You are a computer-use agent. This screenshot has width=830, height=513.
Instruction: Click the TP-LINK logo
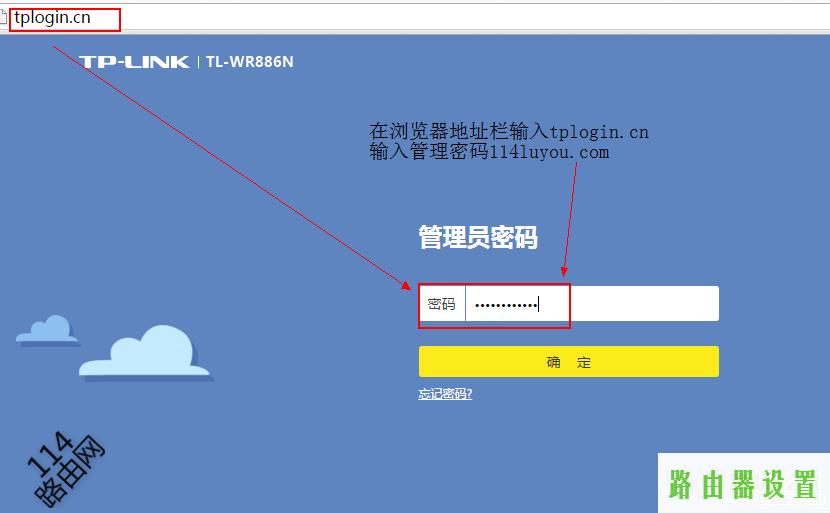point(134,62)
